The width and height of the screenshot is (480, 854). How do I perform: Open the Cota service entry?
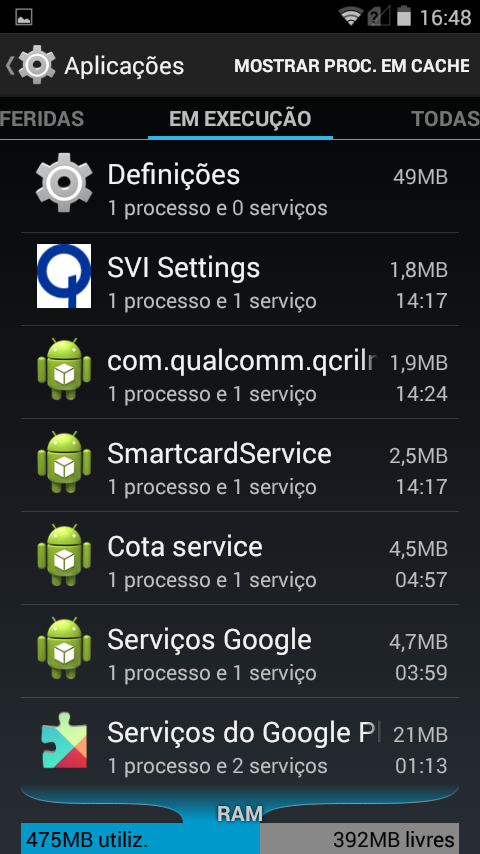tap(240, 558)
